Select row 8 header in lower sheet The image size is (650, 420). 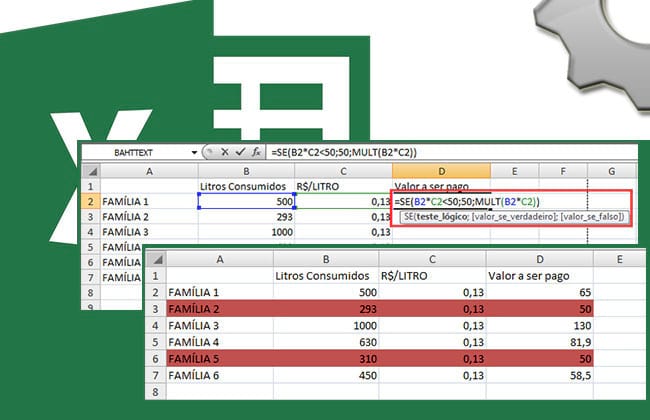[155, 392]
